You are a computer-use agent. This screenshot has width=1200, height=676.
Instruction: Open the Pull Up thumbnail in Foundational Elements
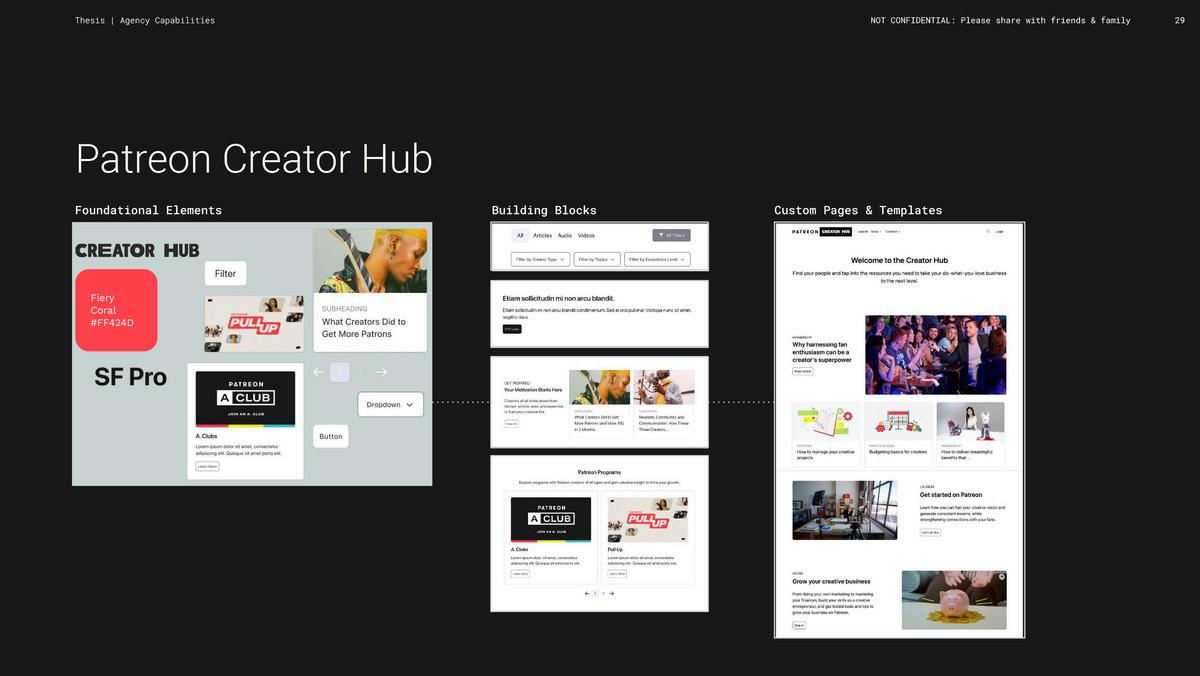(254, 324)
